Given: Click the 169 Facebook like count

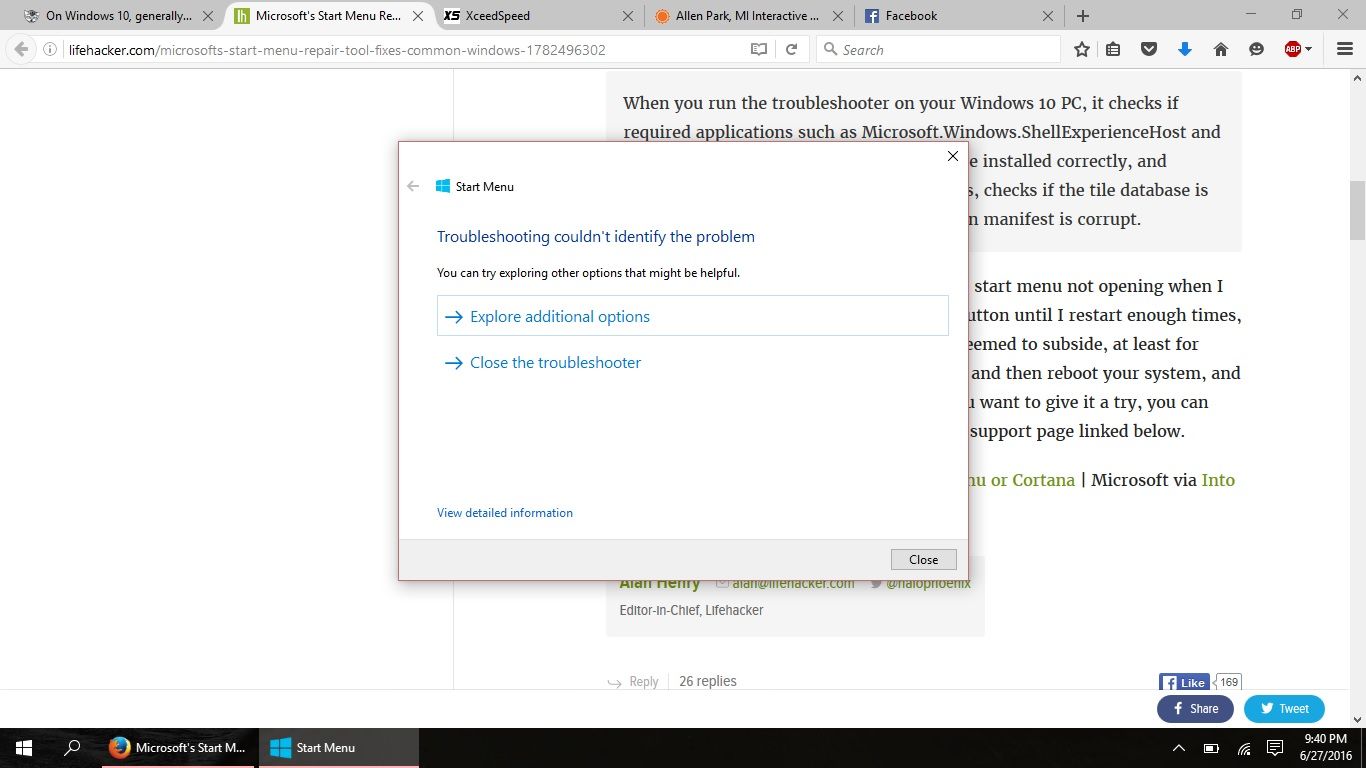Looking at the screenshot, I should tap(1229, 682).
